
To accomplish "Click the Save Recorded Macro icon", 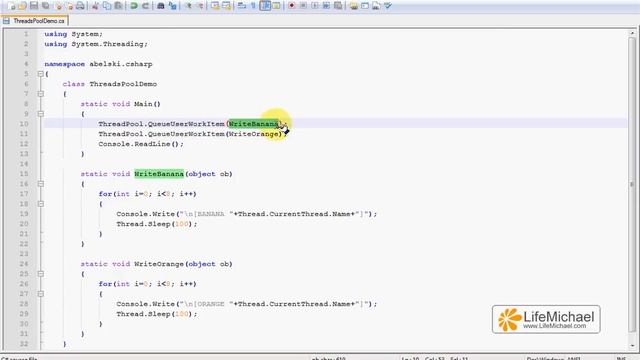I will tap(338, 6).
